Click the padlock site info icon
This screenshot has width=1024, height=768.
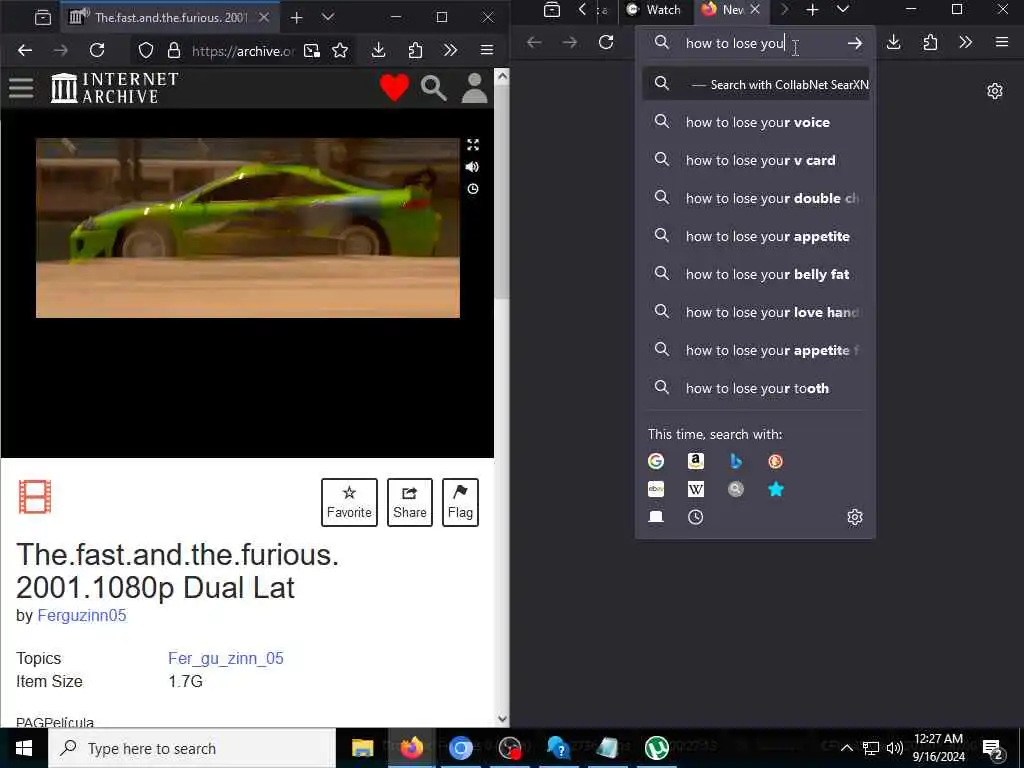coord(174,50)
